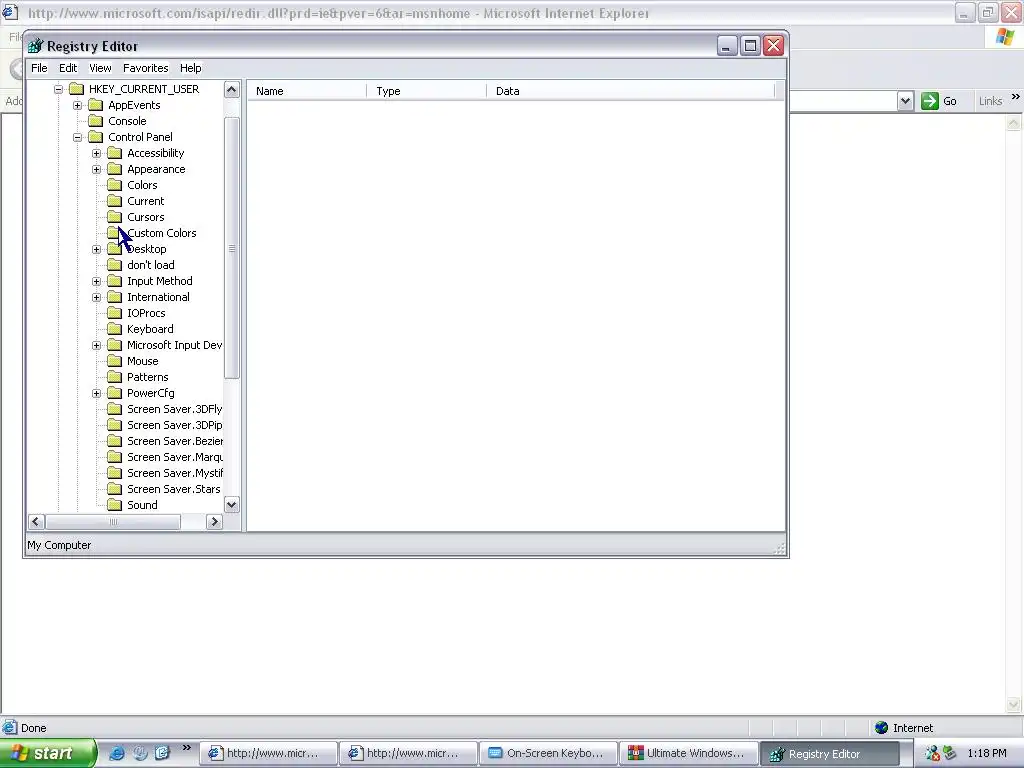Open the View menu in Registry Editor
The width and height of the screenshot is (1024, 768).
pos(100,68)
